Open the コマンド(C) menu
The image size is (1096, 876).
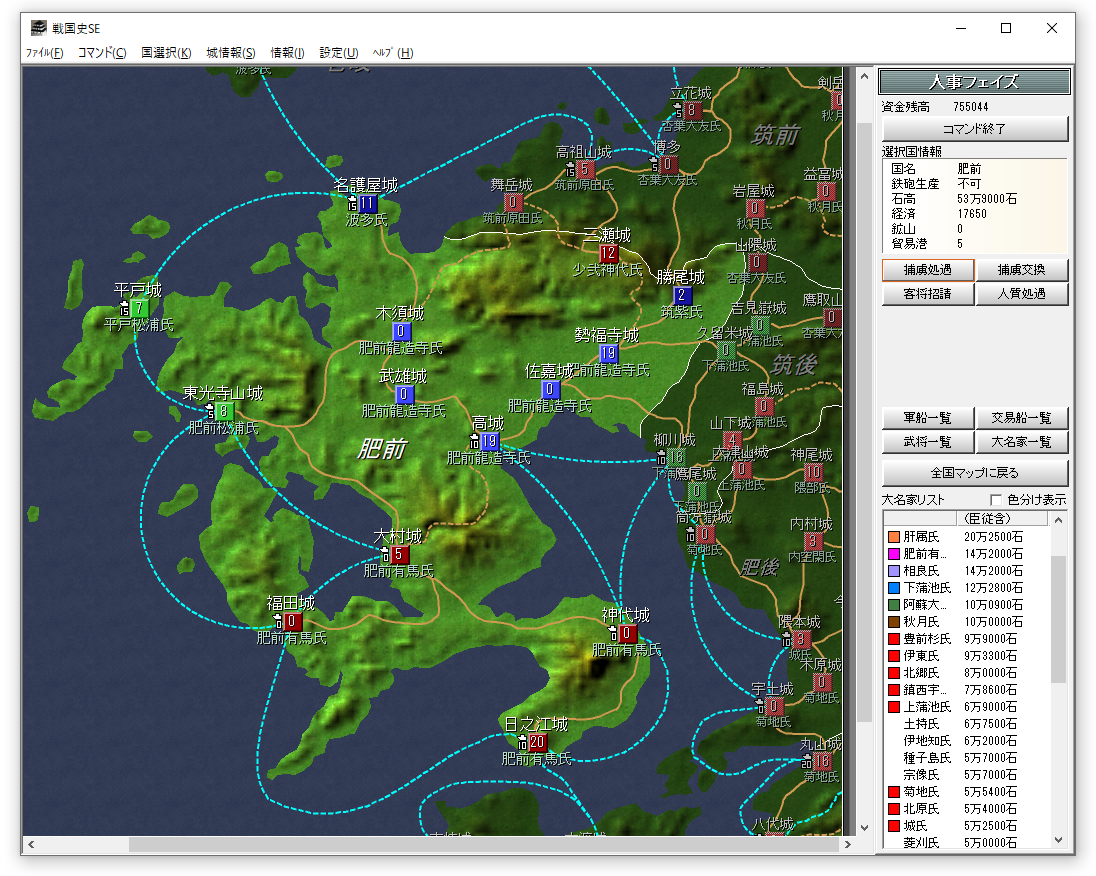click(102, 53)
